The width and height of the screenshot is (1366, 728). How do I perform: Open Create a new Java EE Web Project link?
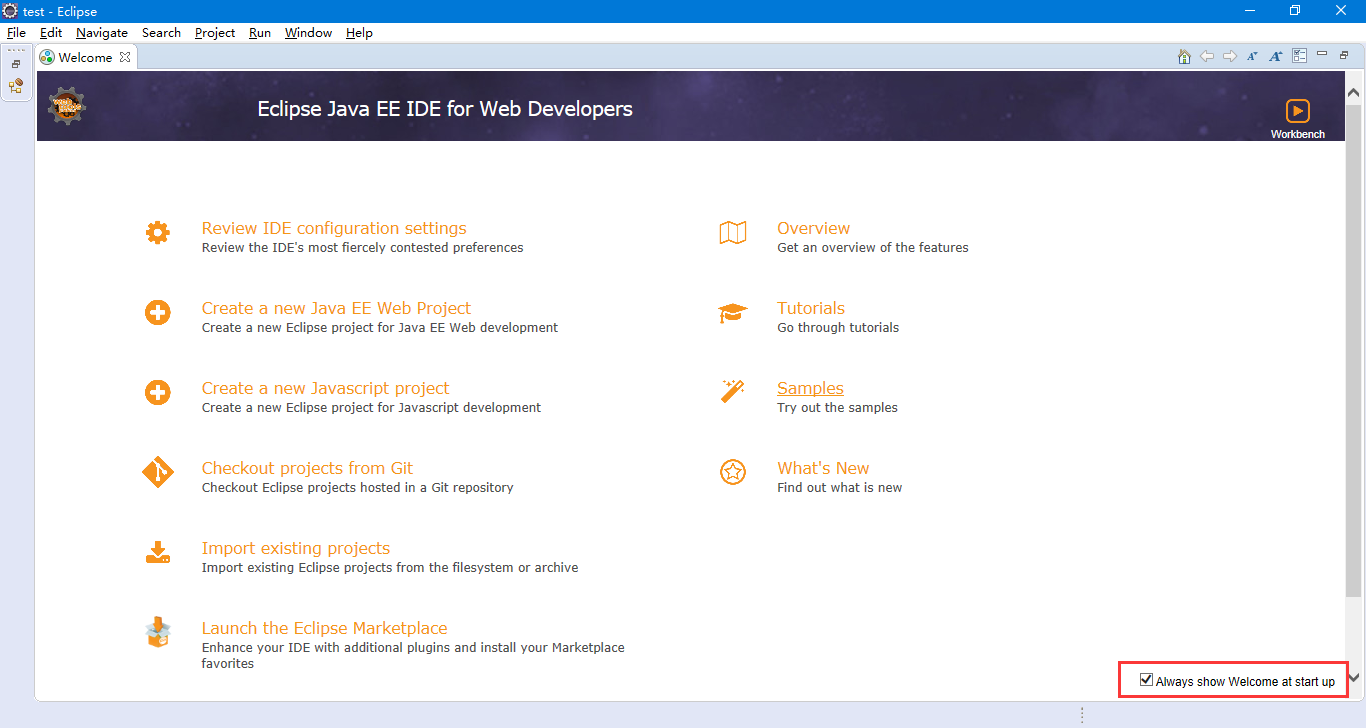[336, 308]
